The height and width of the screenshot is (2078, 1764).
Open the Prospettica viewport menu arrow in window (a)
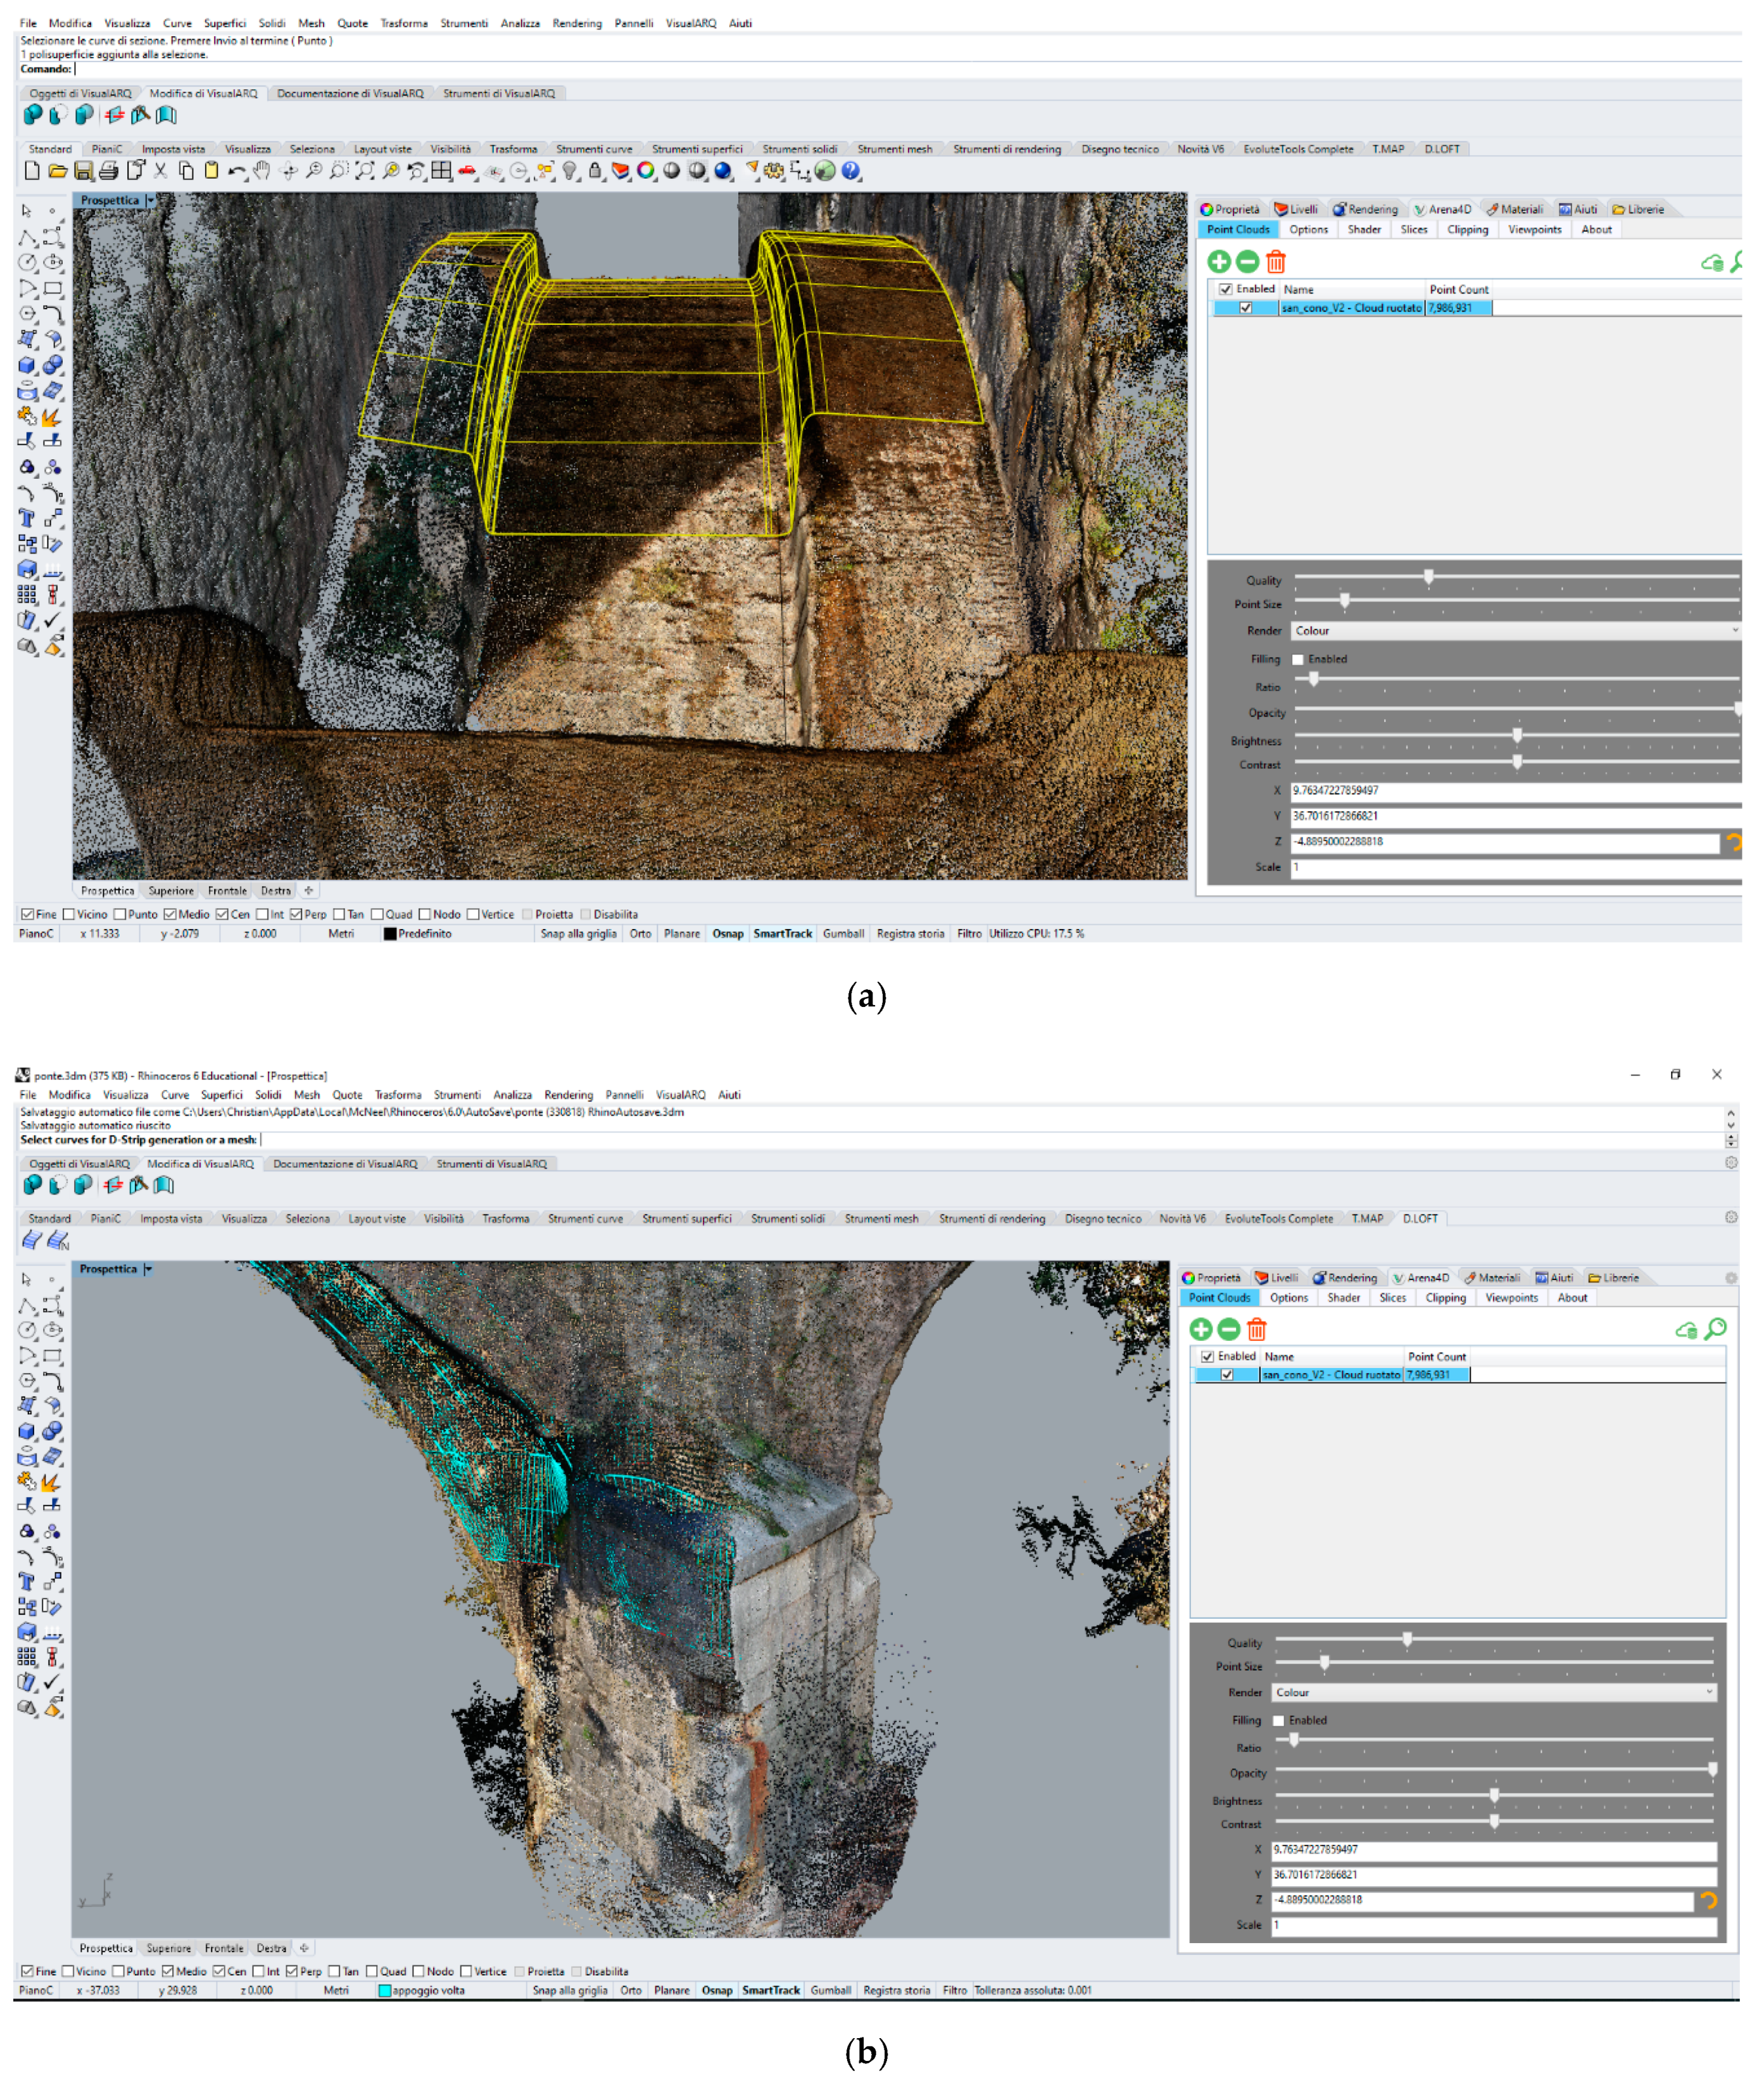tap(151, 200)
